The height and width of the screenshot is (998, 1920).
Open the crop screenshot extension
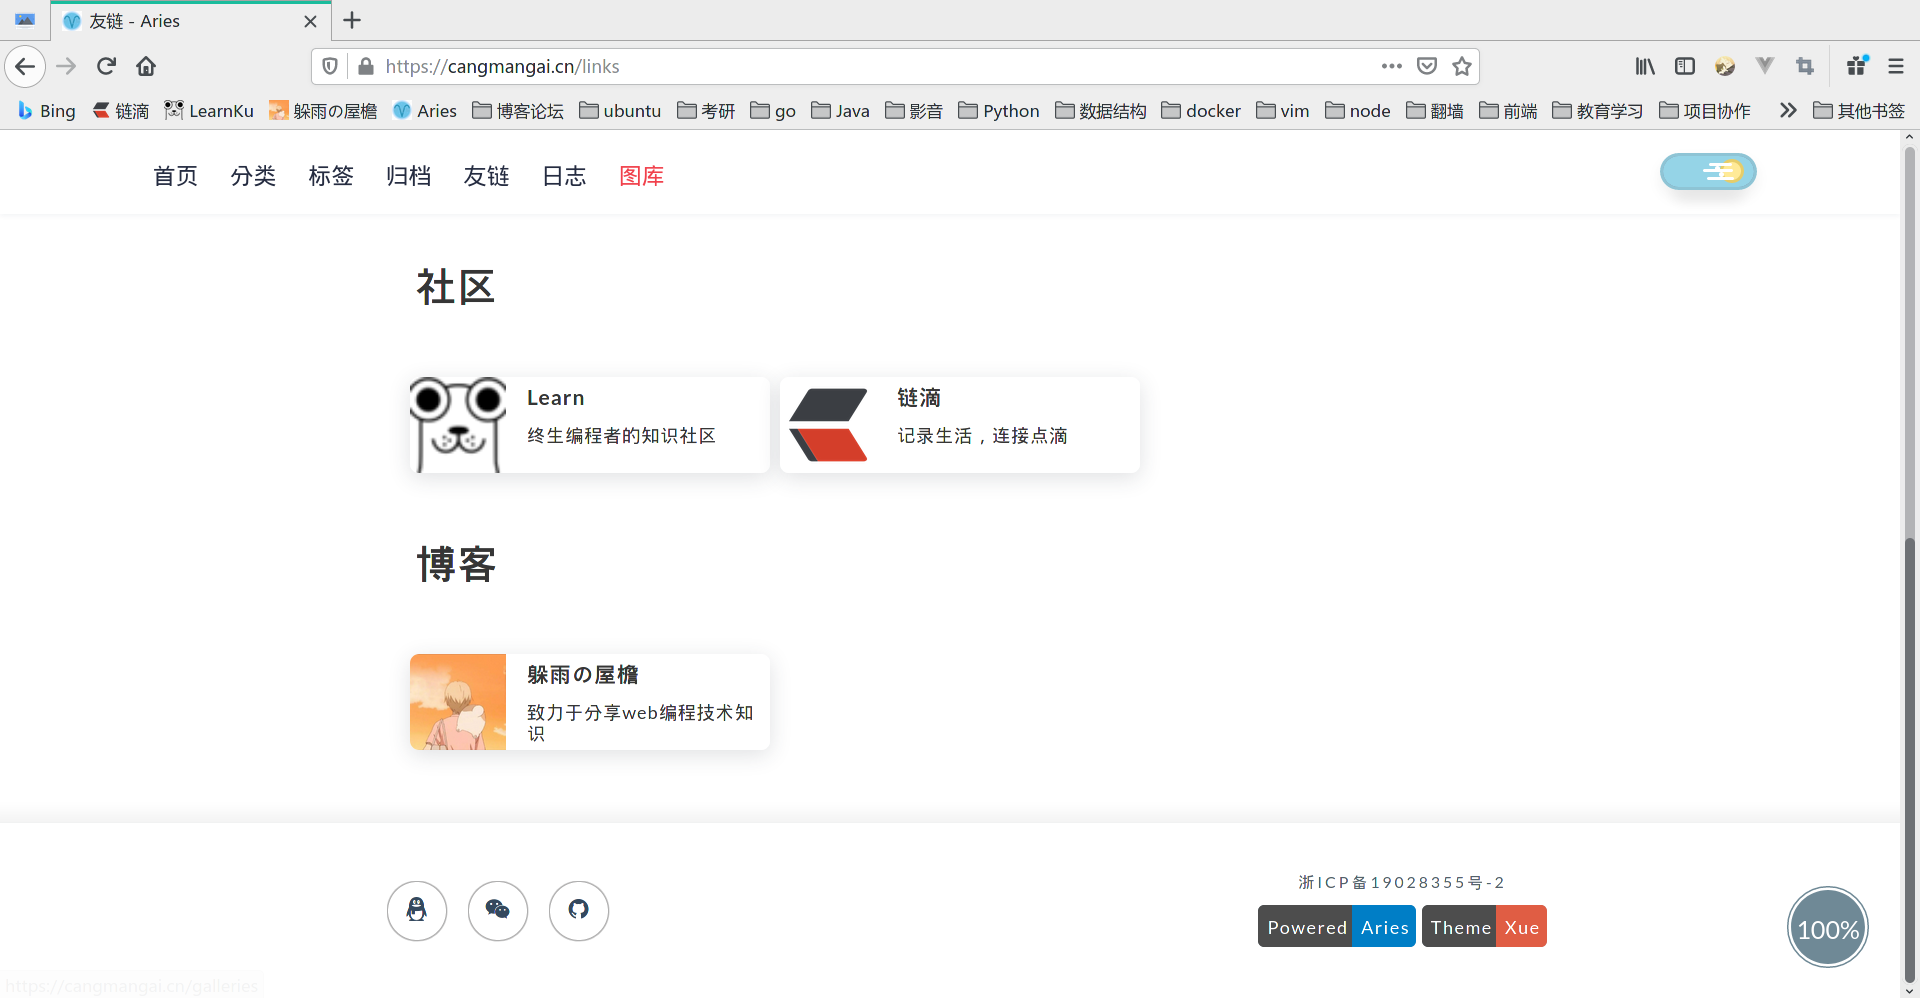pos(1805,67)
